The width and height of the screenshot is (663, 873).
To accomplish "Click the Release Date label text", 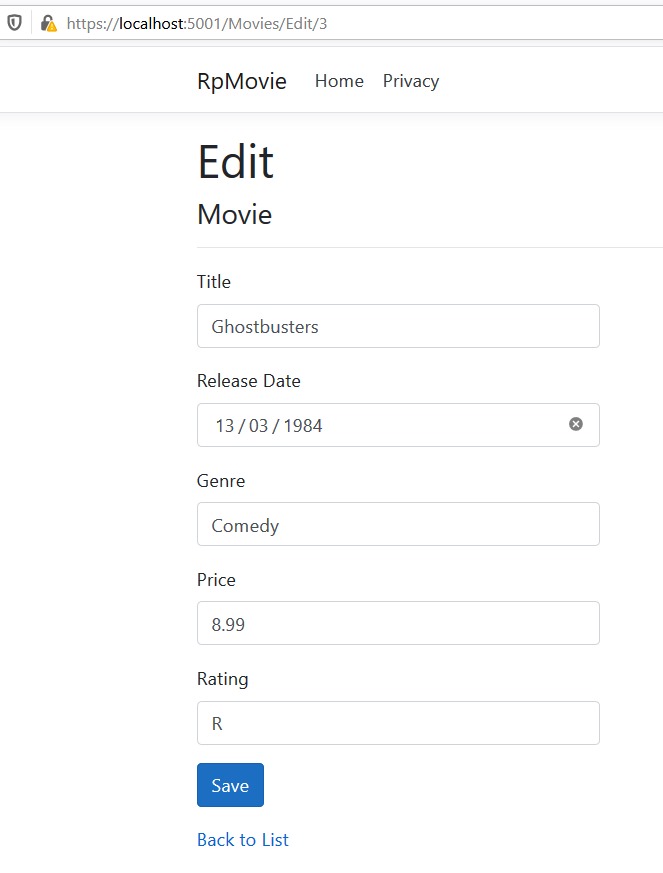I will click(248, 381).
